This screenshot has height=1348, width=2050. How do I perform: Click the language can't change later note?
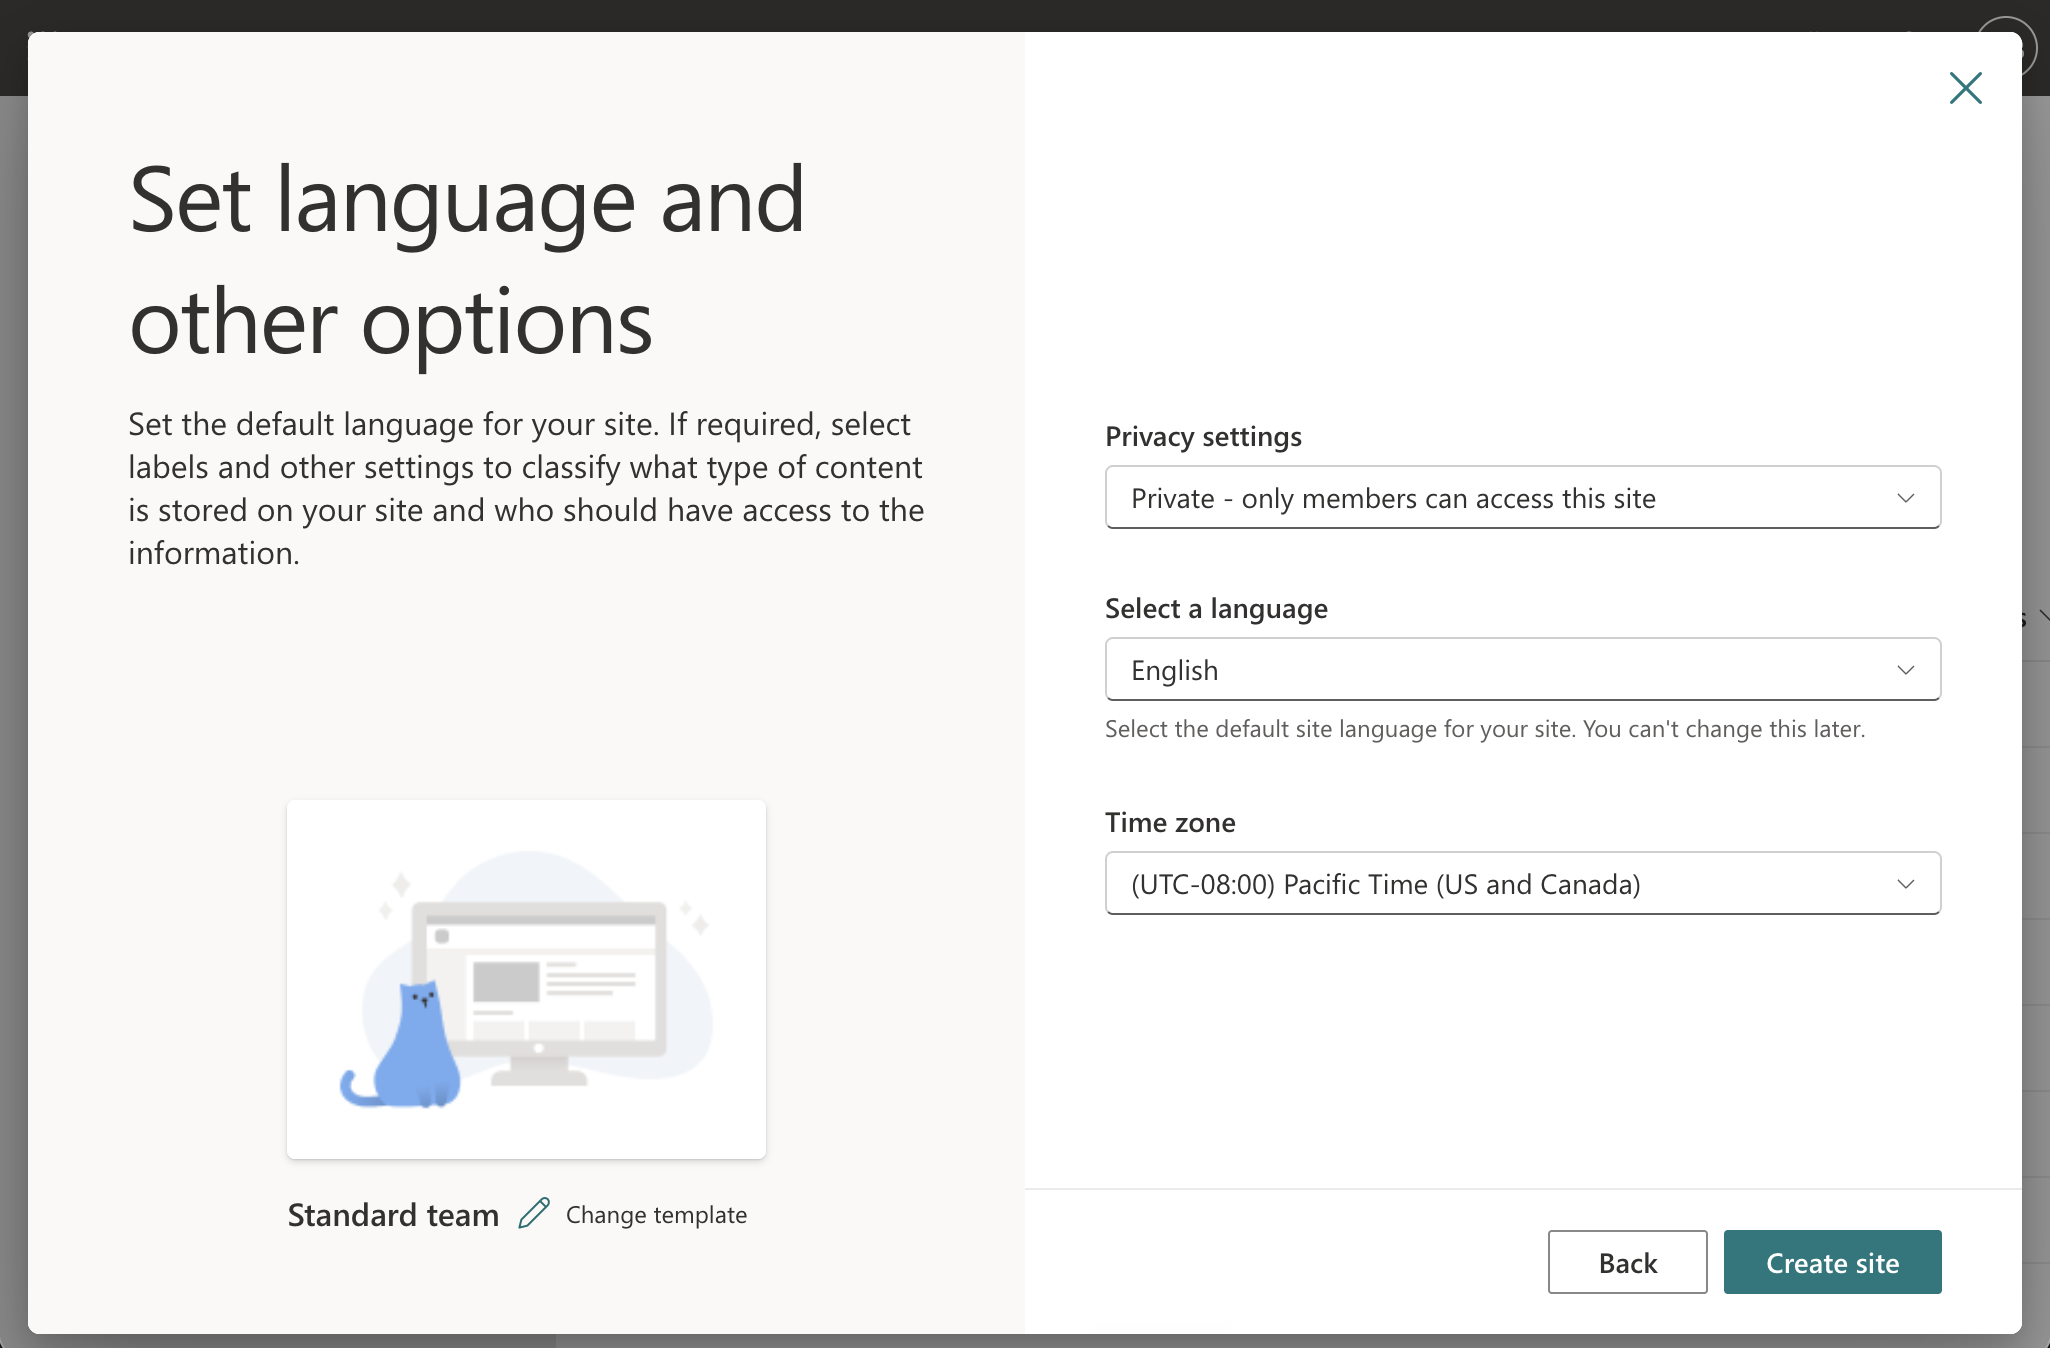pos(1485,729)
